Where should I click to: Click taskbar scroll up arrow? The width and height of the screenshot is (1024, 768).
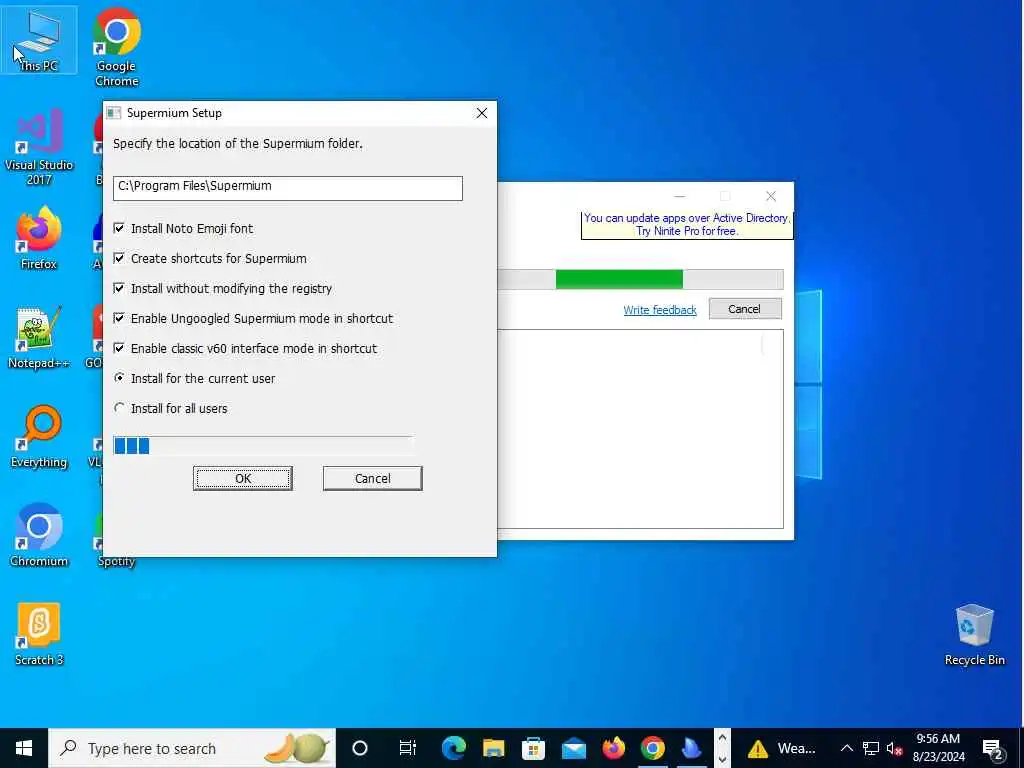[722, 738]
